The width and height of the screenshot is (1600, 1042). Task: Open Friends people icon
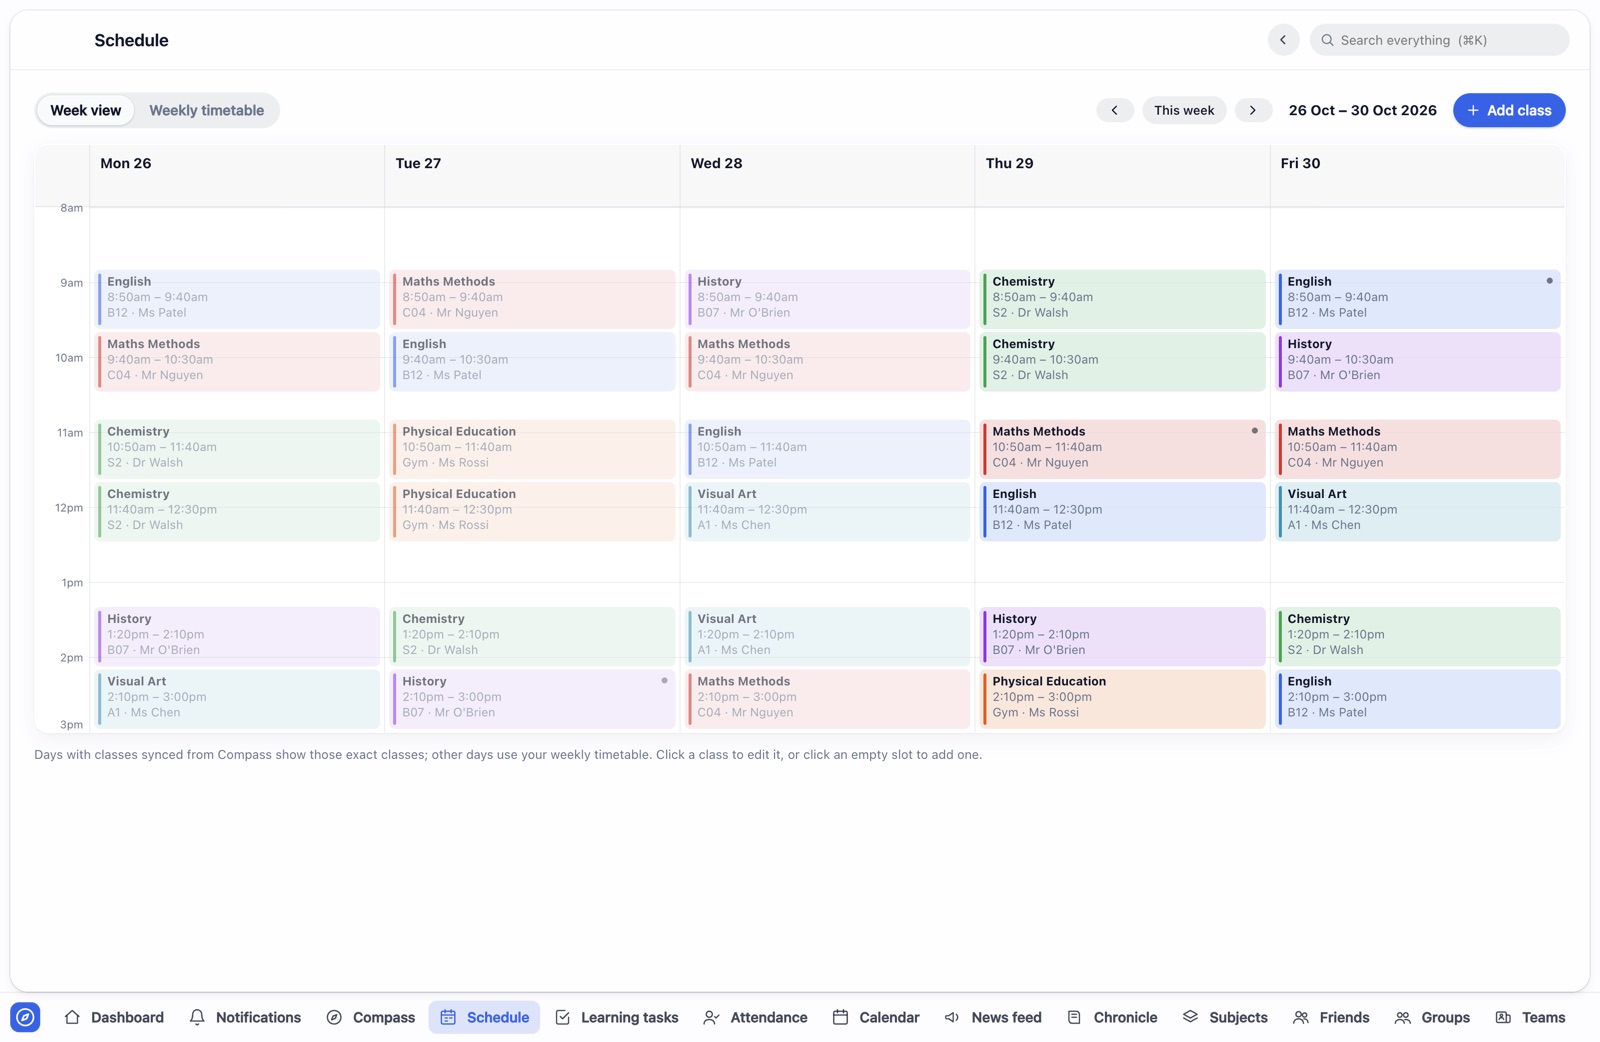1301,1017
